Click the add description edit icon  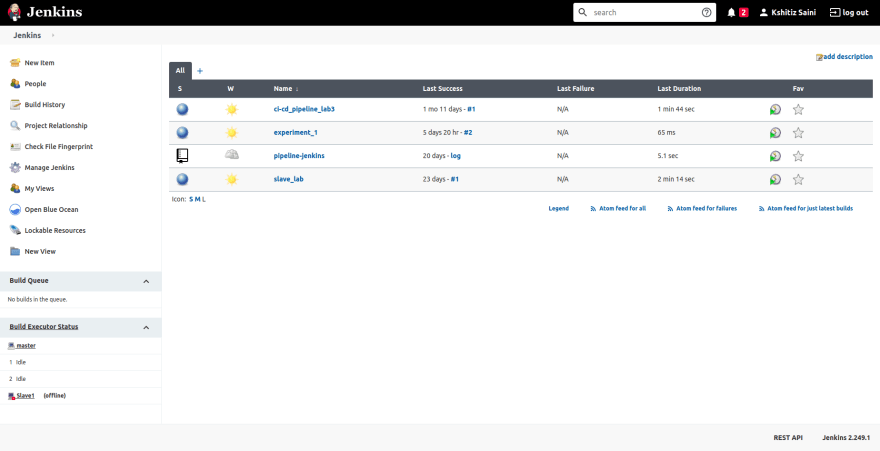[x=819, y=57]
